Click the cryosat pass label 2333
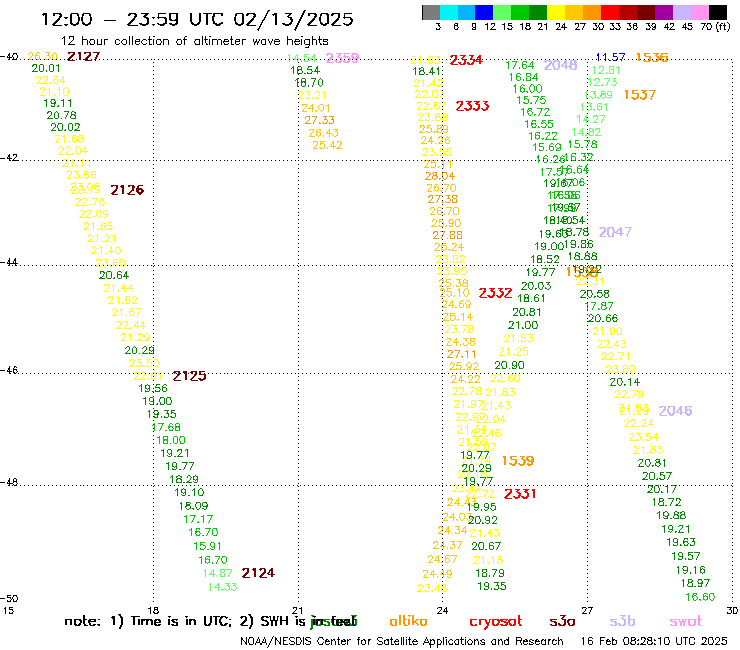 pos(472,106)
